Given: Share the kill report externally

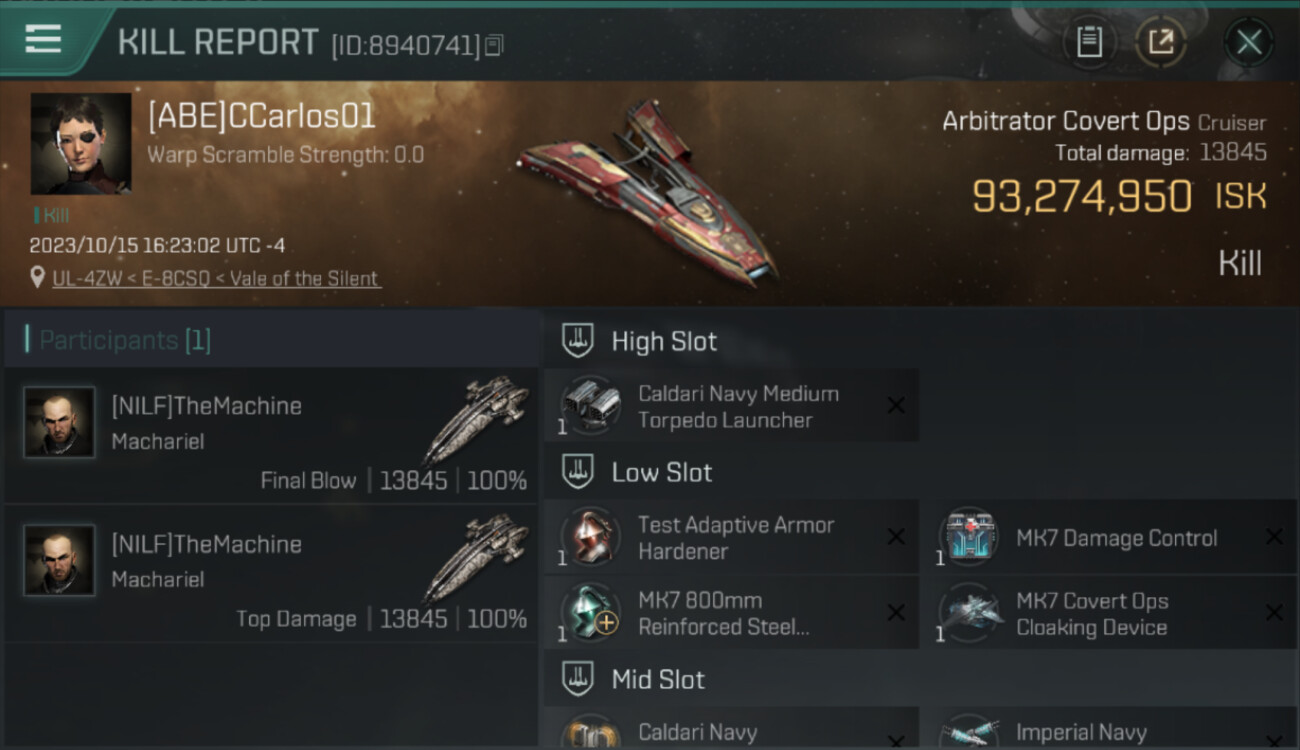Looking at the screenshot, I should 1160,42.
